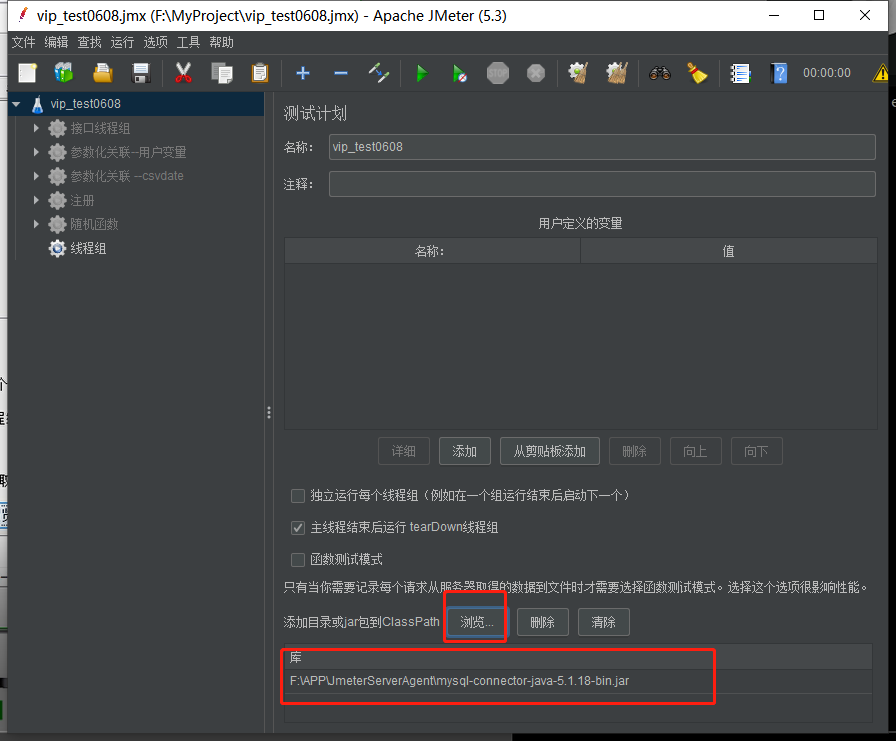Open the Templates icon
The height and width of the screenshot is (741, 896).
click(x=64, y=73)
